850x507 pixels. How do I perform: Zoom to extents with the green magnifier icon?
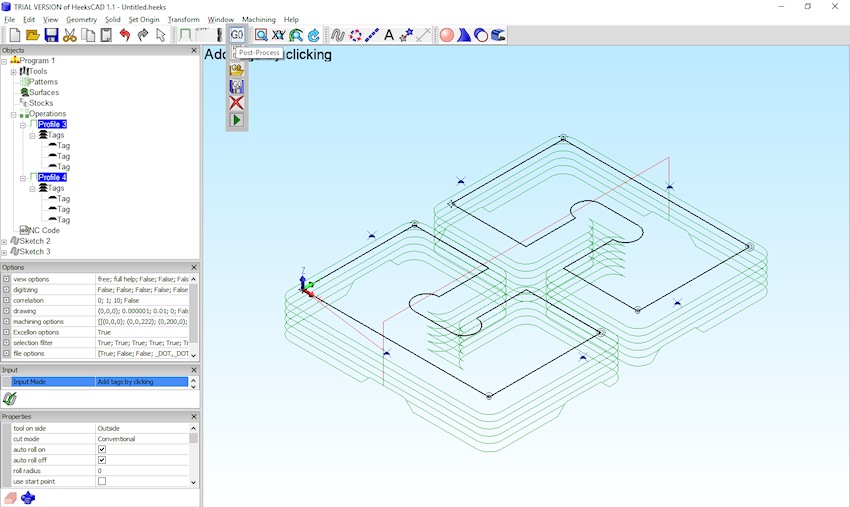[x=296, y=35]
